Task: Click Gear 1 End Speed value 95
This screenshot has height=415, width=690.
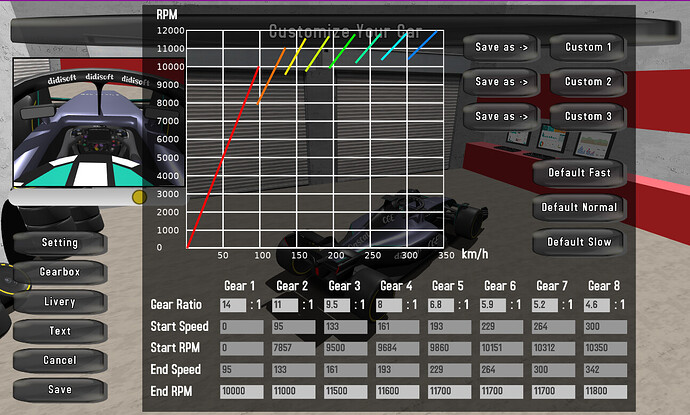Action: tap(242, 370)
